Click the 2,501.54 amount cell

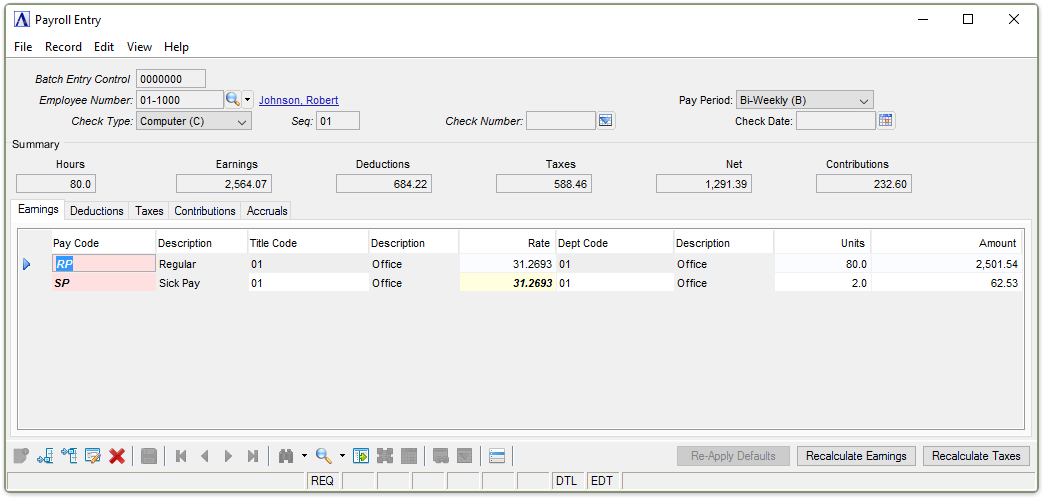point(946,264)
